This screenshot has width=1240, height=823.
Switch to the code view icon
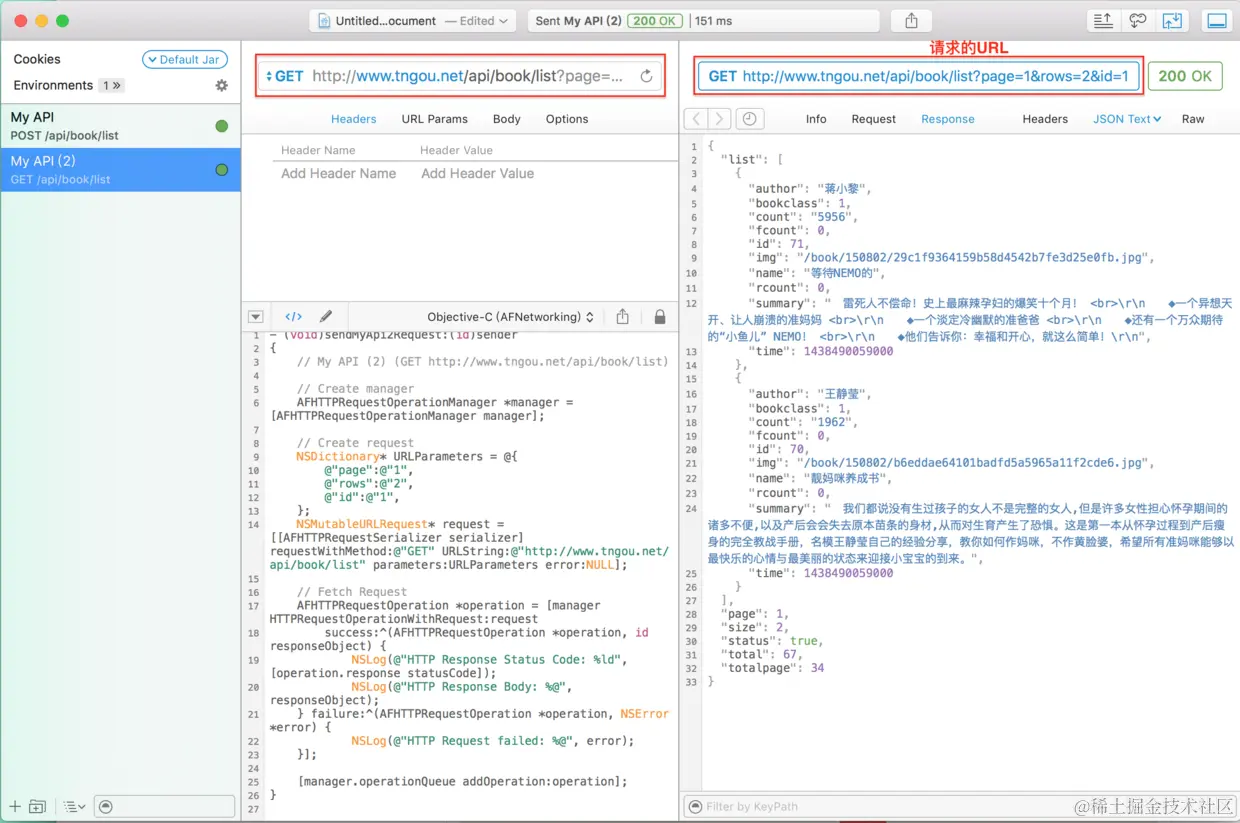pos(293,316)
